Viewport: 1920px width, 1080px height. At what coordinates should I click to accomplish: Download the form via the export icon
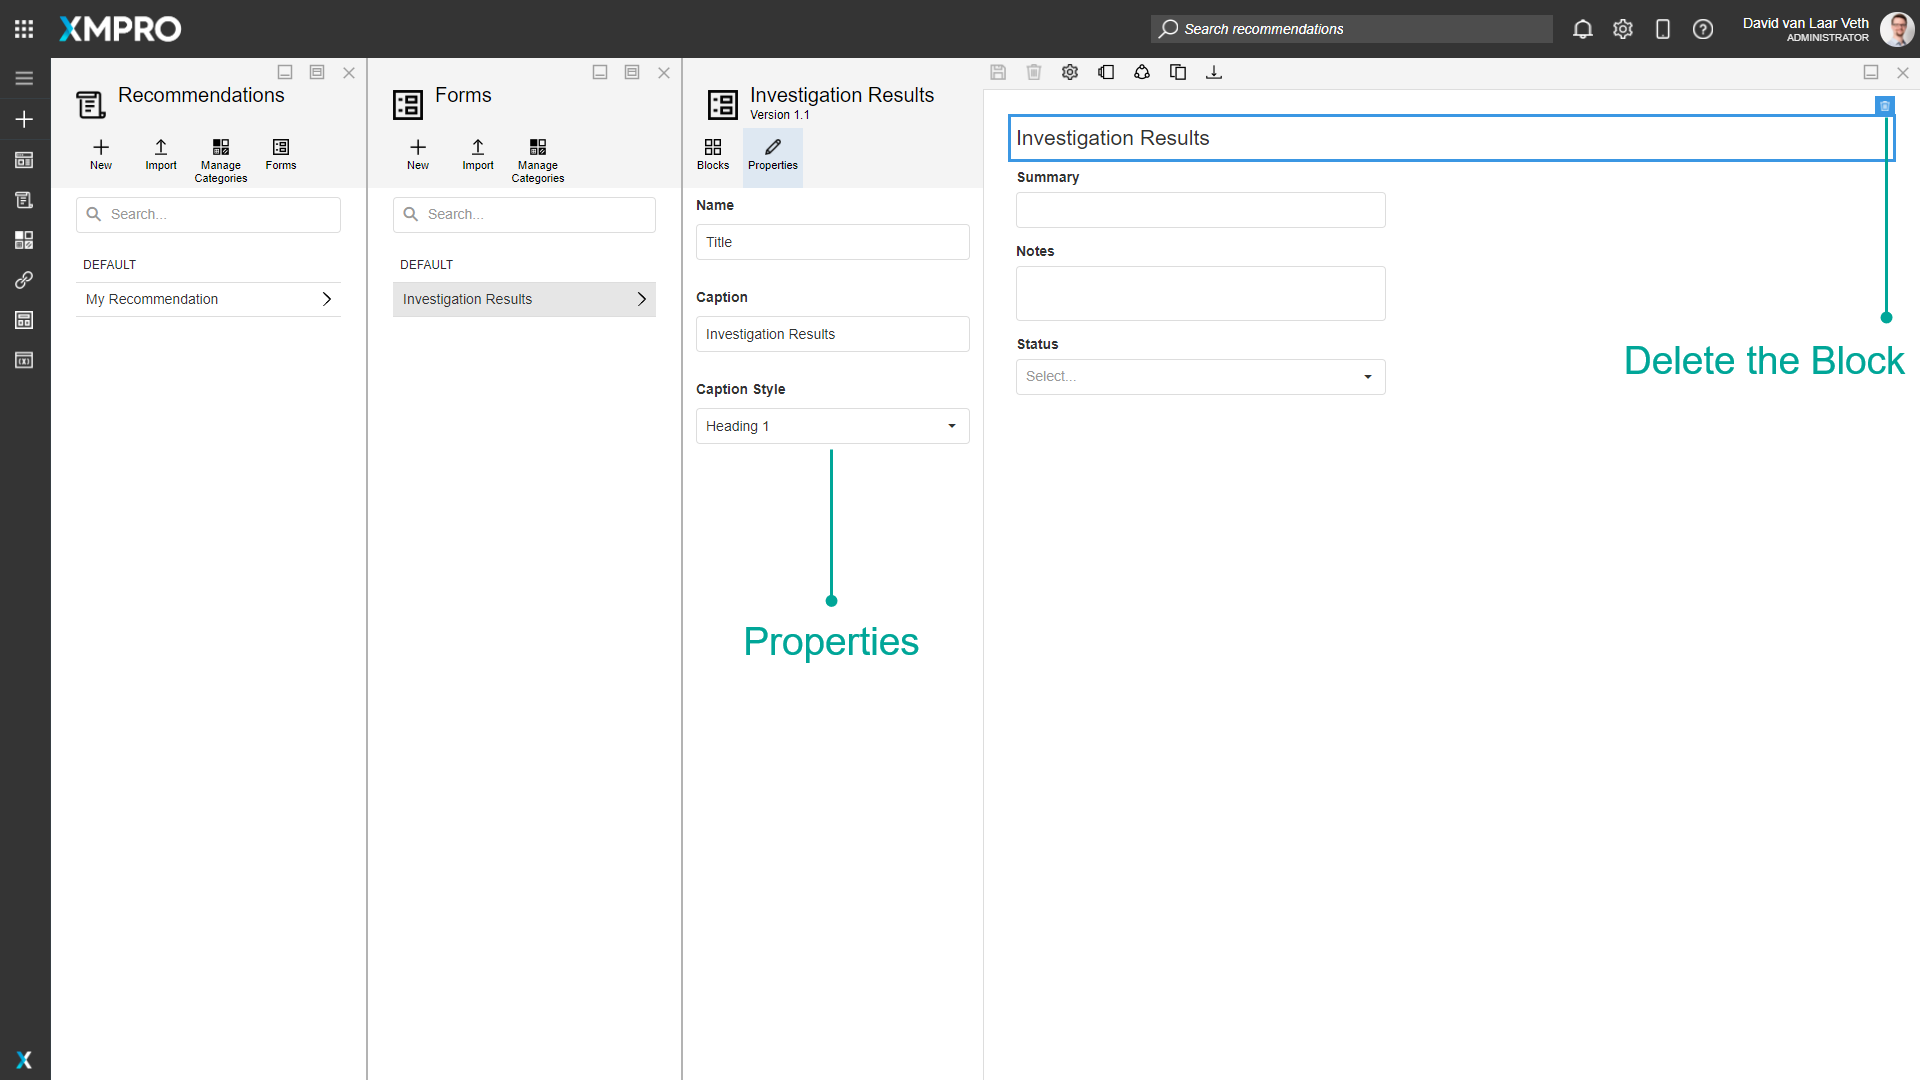click(1214, 72)
